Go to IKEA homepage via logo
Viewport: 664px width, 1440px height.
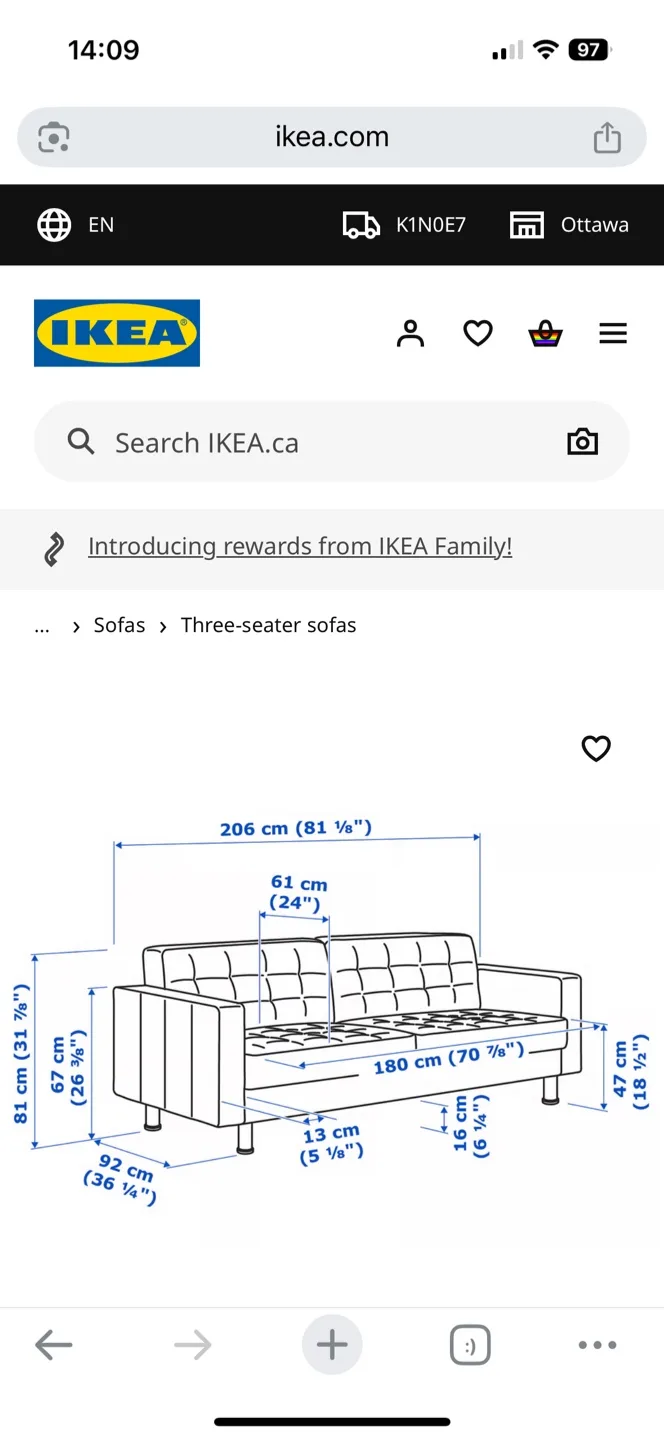point(116,332)
